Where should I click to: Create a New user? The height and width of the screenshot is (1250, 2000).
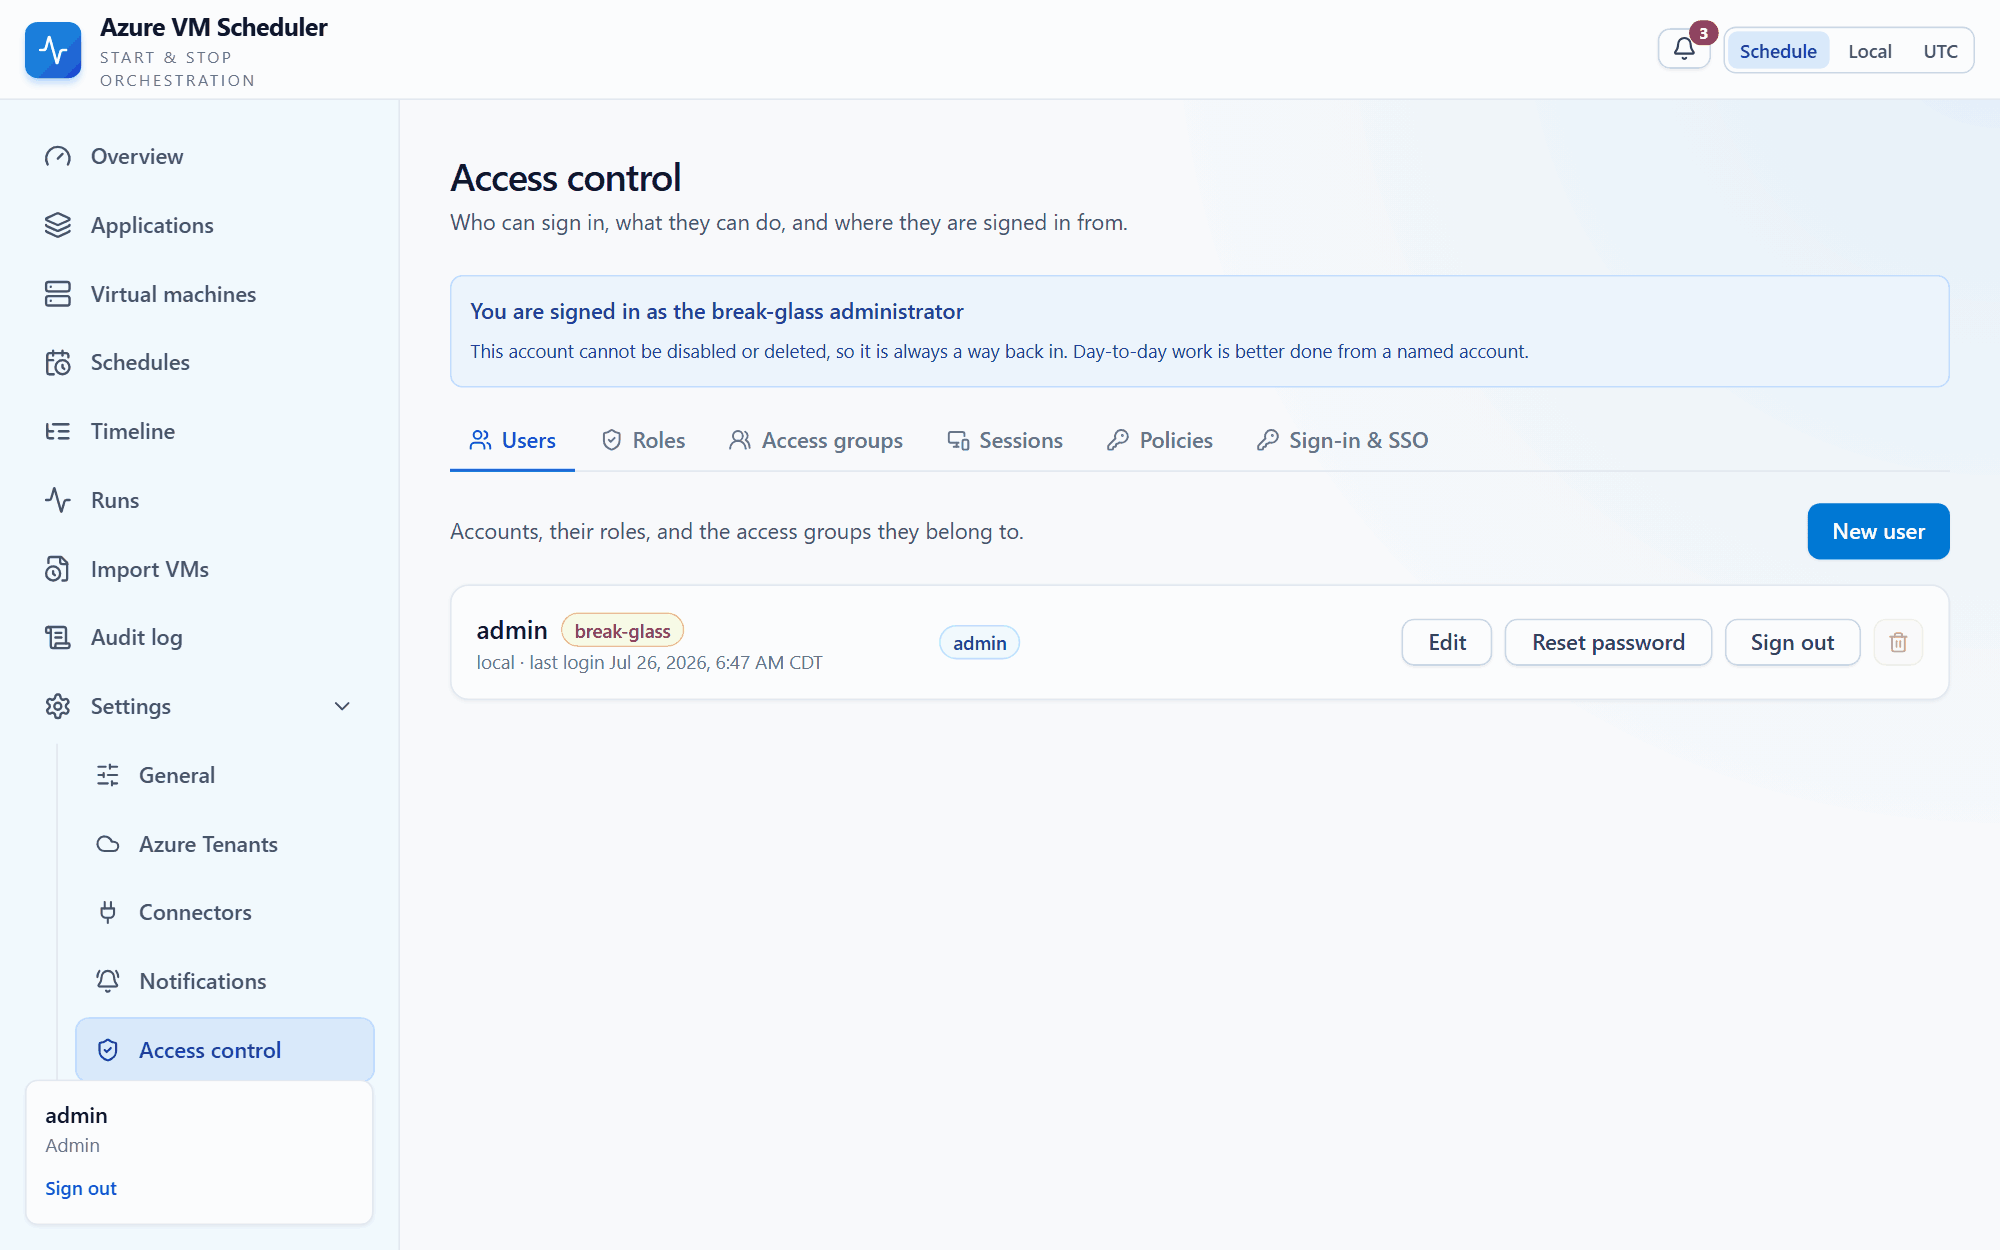[1878, 532]
